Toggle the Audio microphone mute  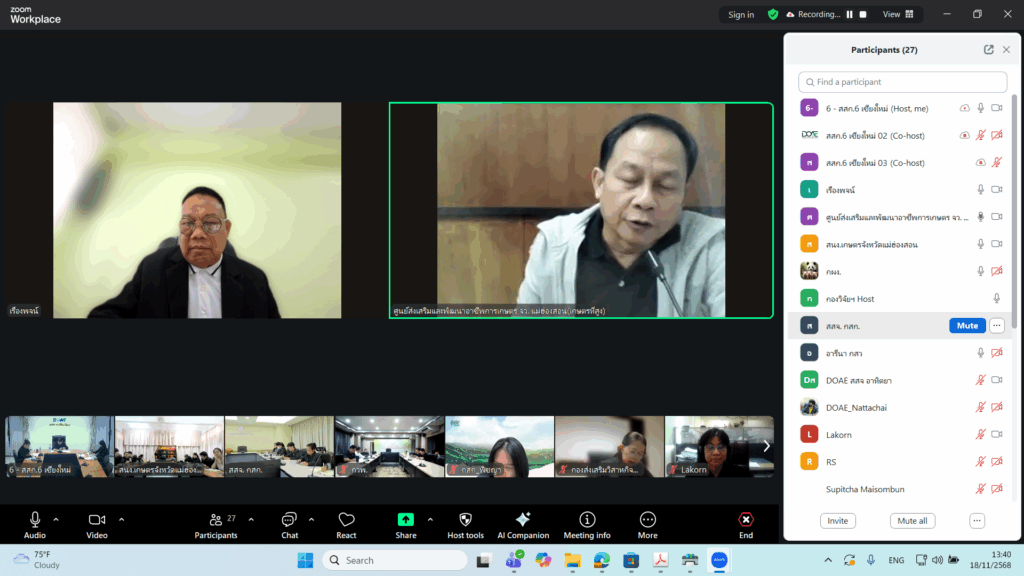click(35, 520)
